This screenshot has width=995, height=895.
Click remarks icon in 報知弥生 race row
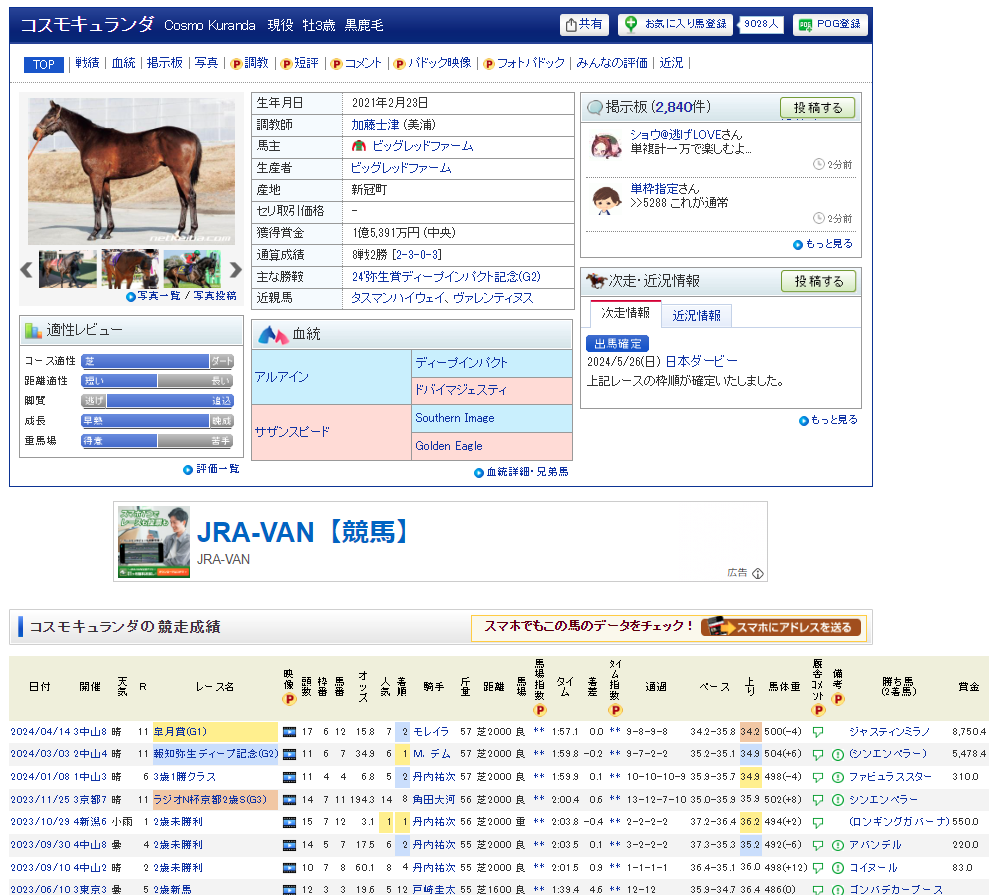[837, 754]
